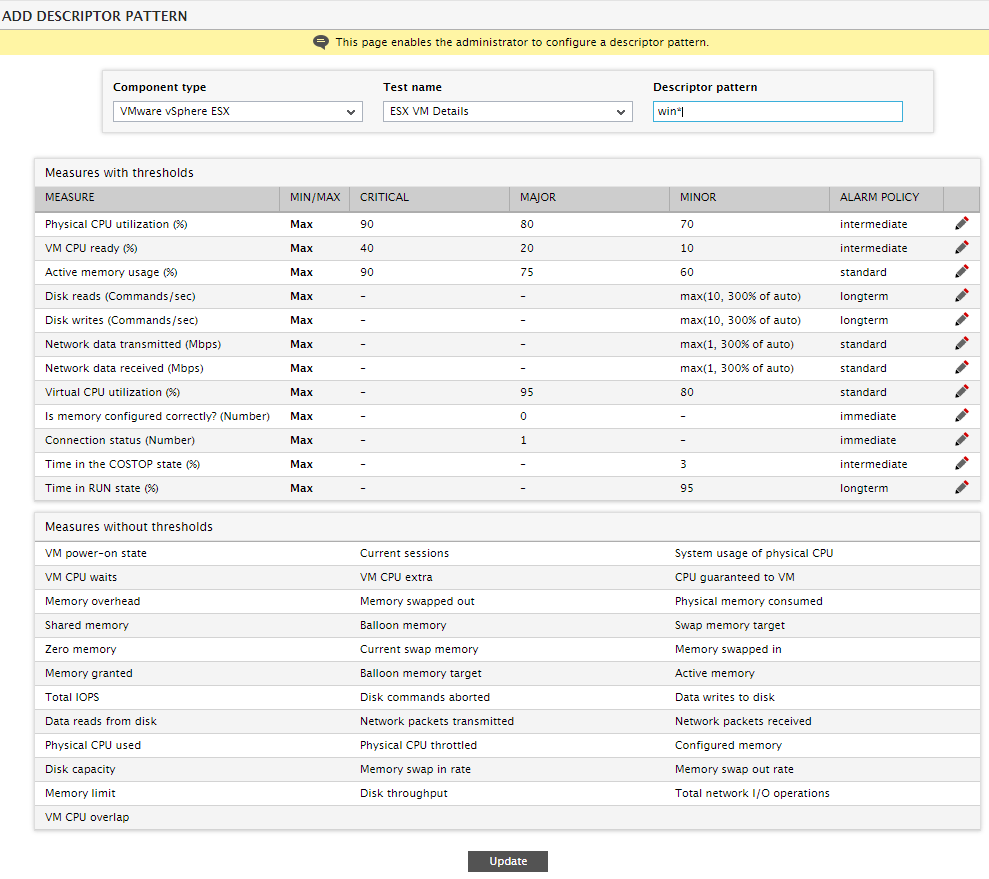Click the Update button
The width and height of the screenshot is (989, 879).
click(x=508, y=861)
